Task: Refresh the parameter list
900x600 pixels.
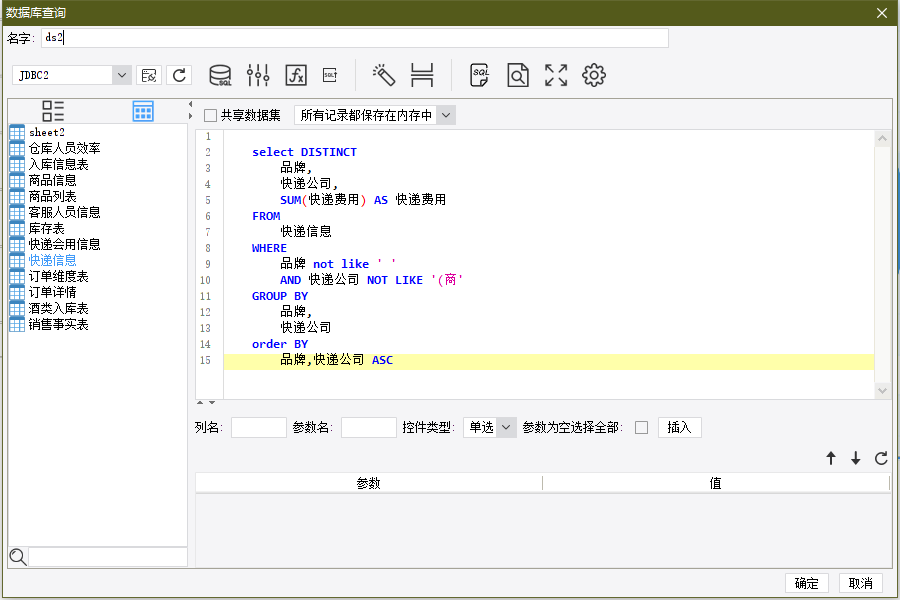Action: (881, 458)
